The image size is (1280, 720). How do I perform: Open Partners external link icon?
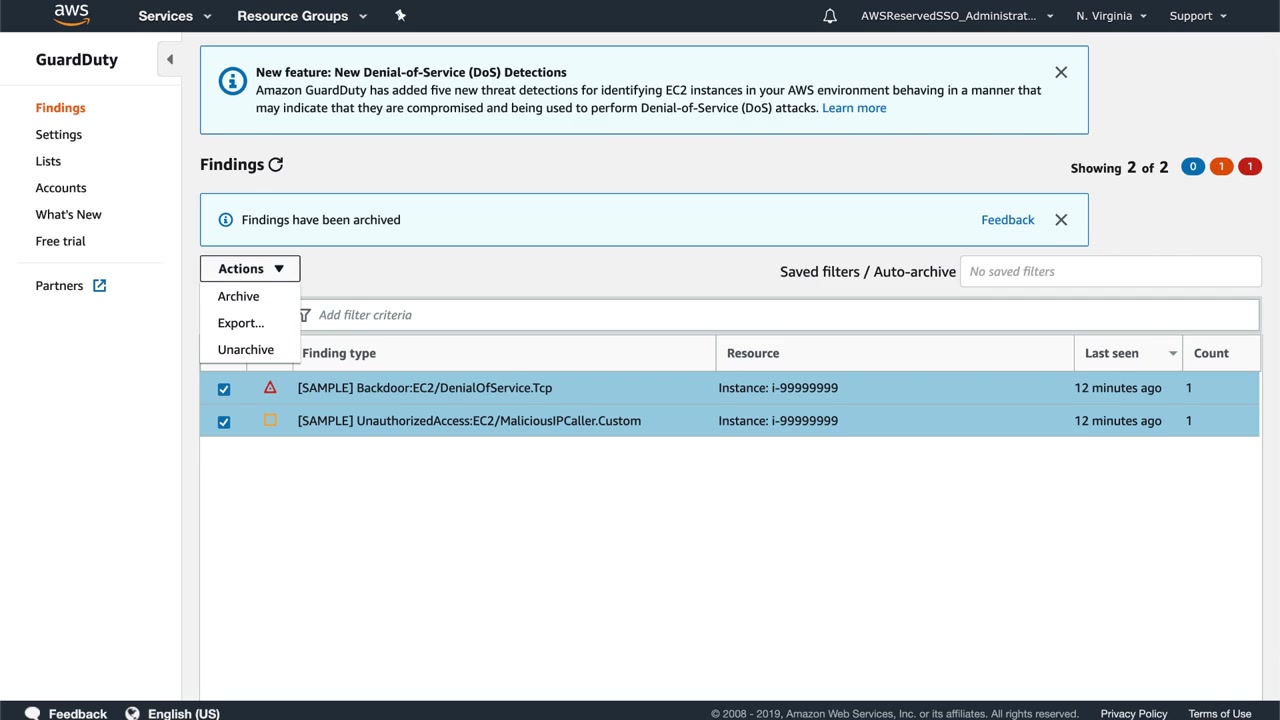click(x=99, y=286)
